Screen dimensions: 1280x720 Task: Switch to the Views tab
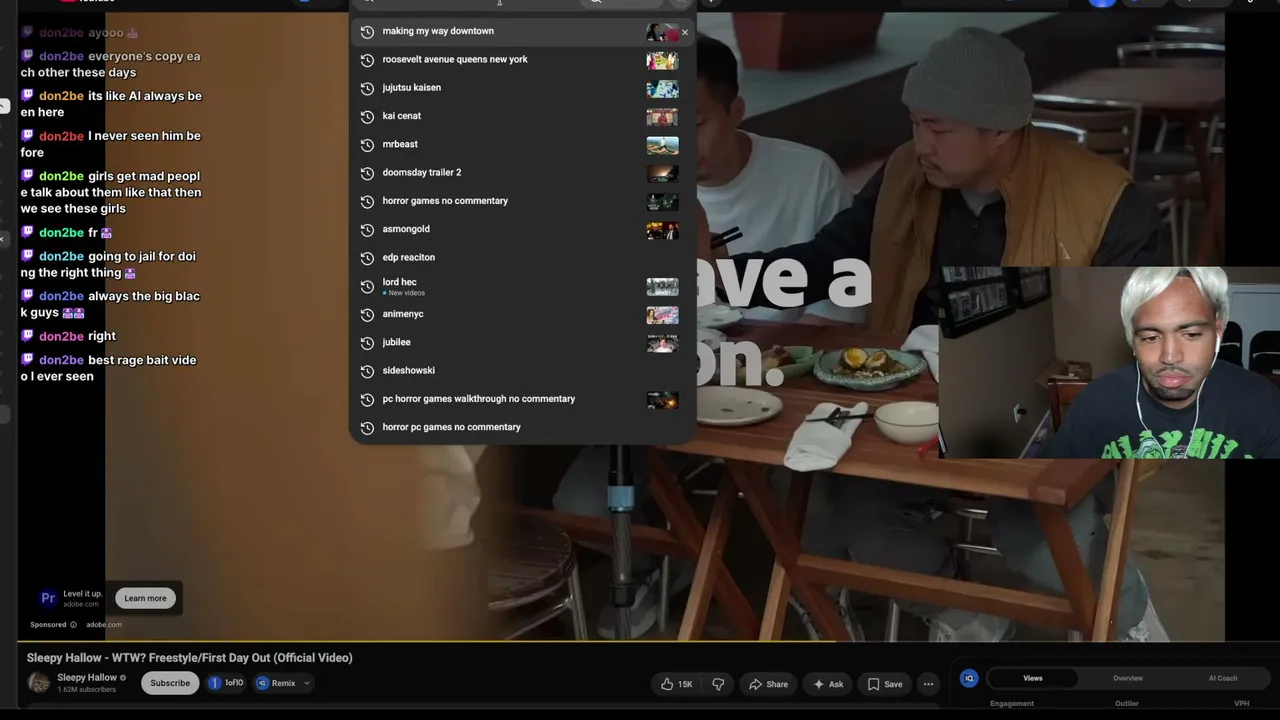click(1033, 678)
